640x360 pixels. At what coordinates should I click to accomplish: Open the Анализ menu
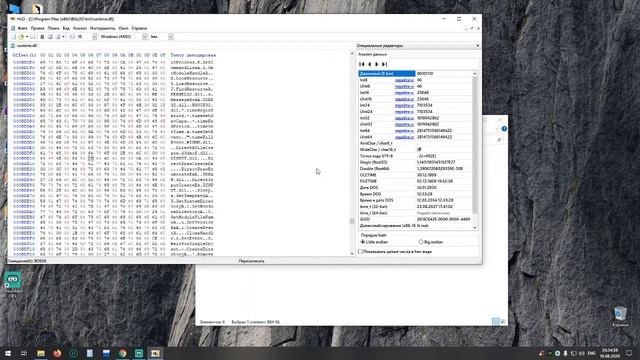[x=80, y=28]
